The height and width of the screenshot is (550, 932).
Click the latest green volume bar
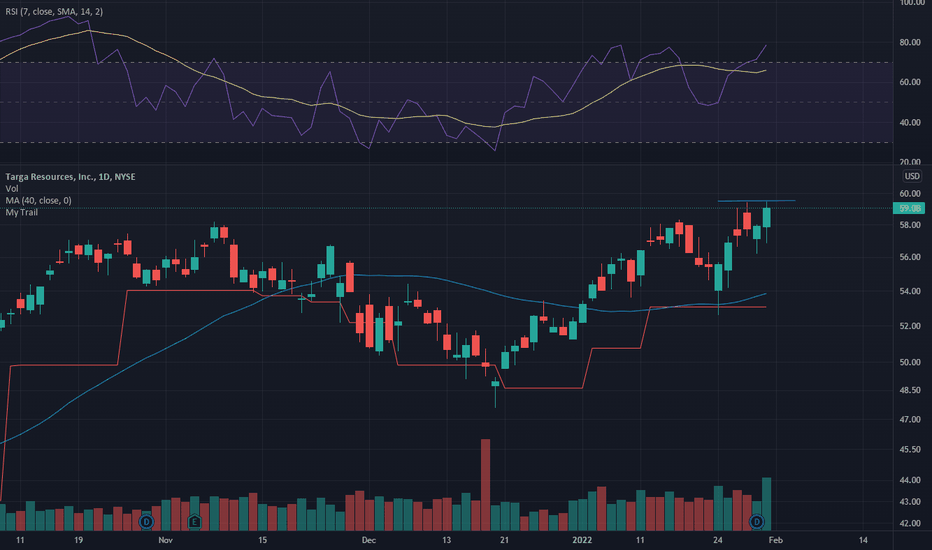click(767, 504)
